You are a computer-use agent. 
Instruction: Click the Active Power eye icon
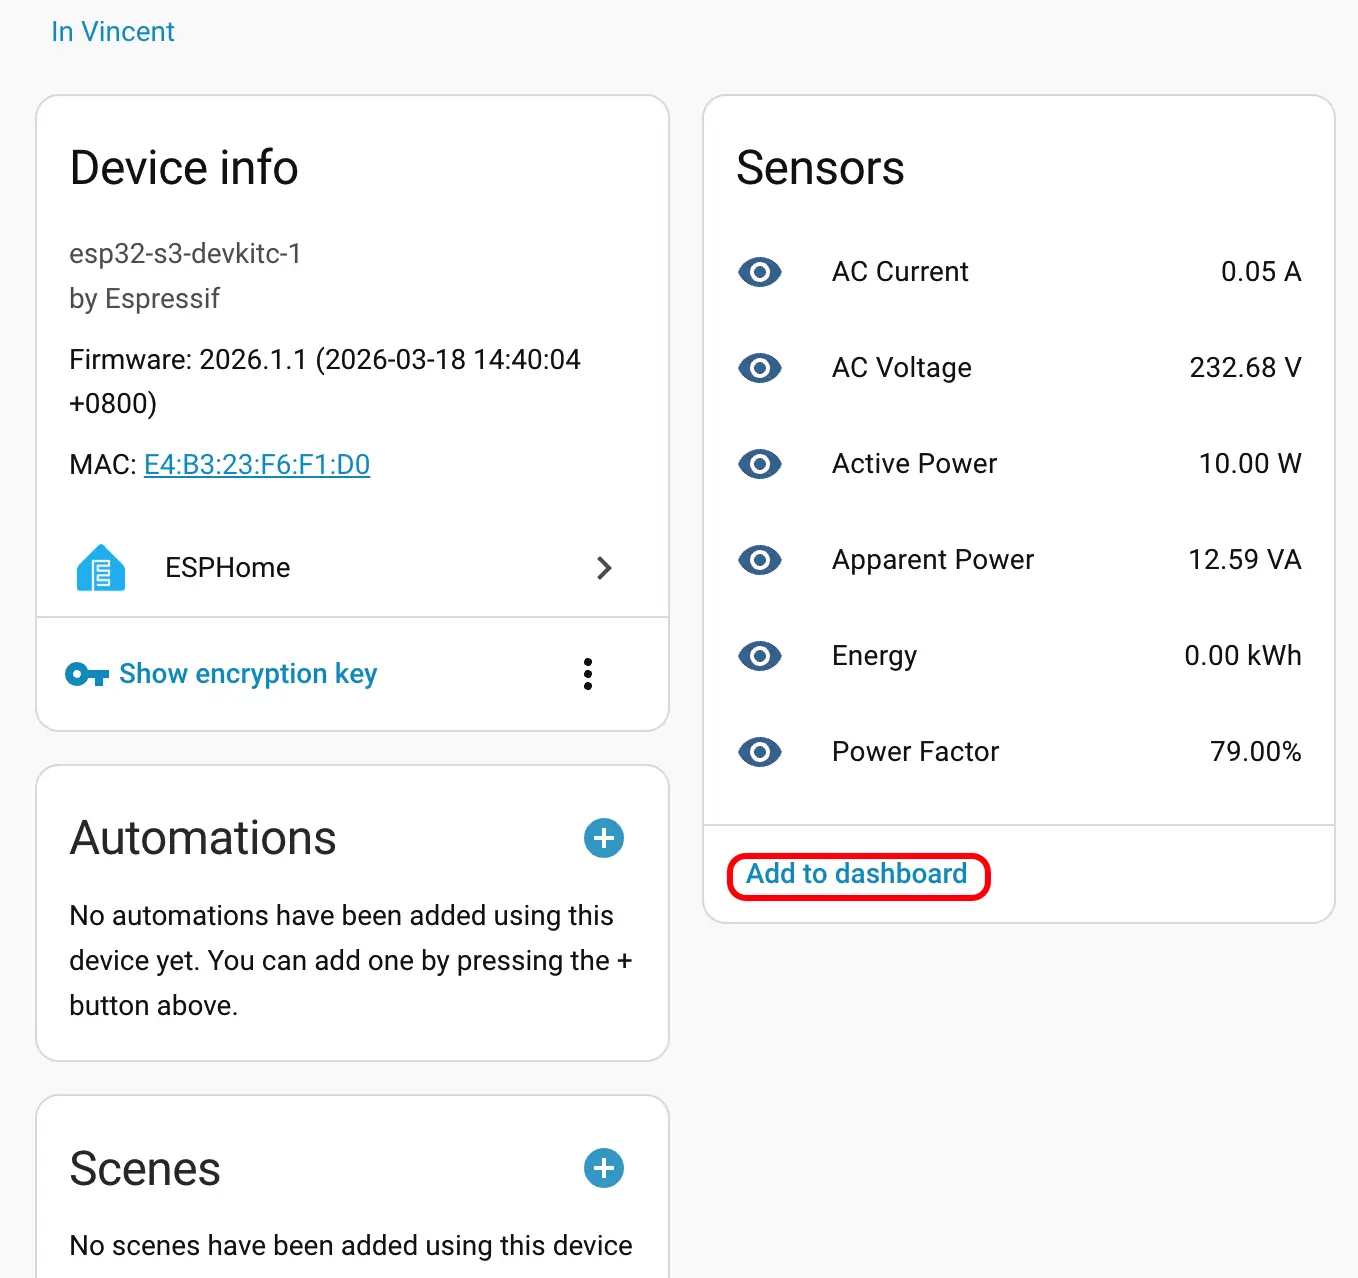point(759,464)
